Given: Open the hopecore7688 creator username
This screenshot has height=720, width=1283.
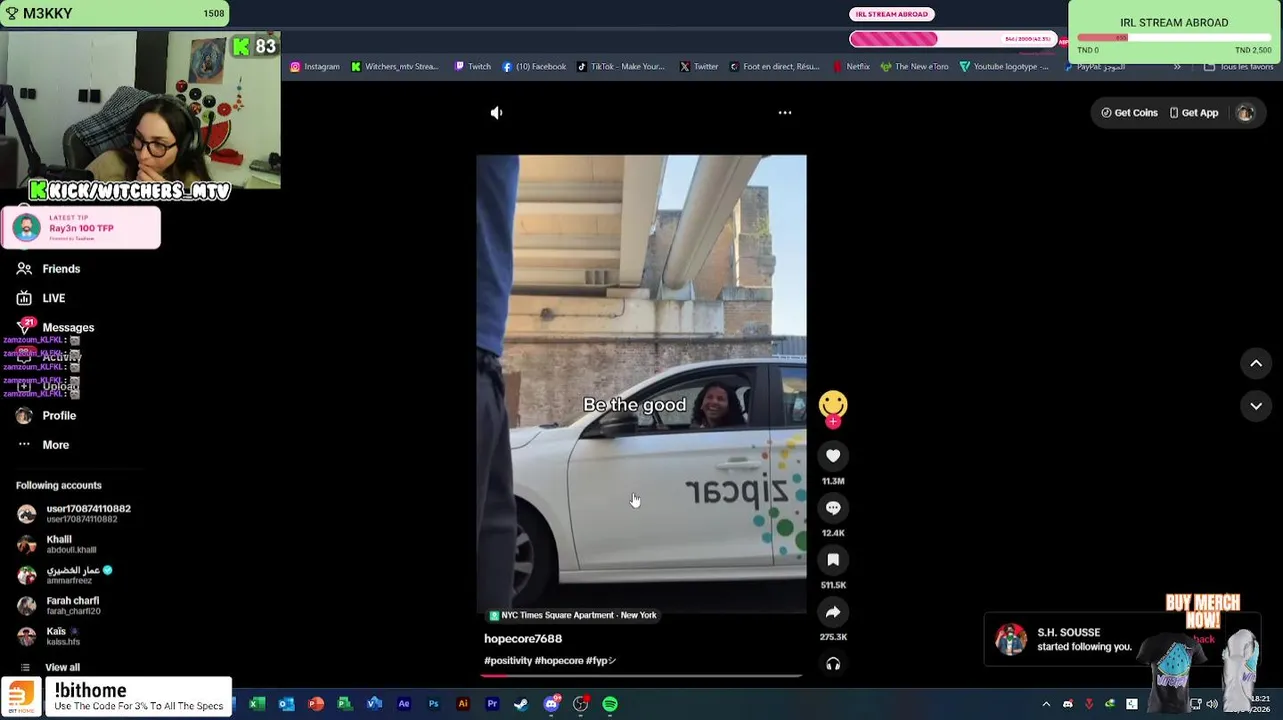Looking at the screenshot, I should click(x=523, y=638).
